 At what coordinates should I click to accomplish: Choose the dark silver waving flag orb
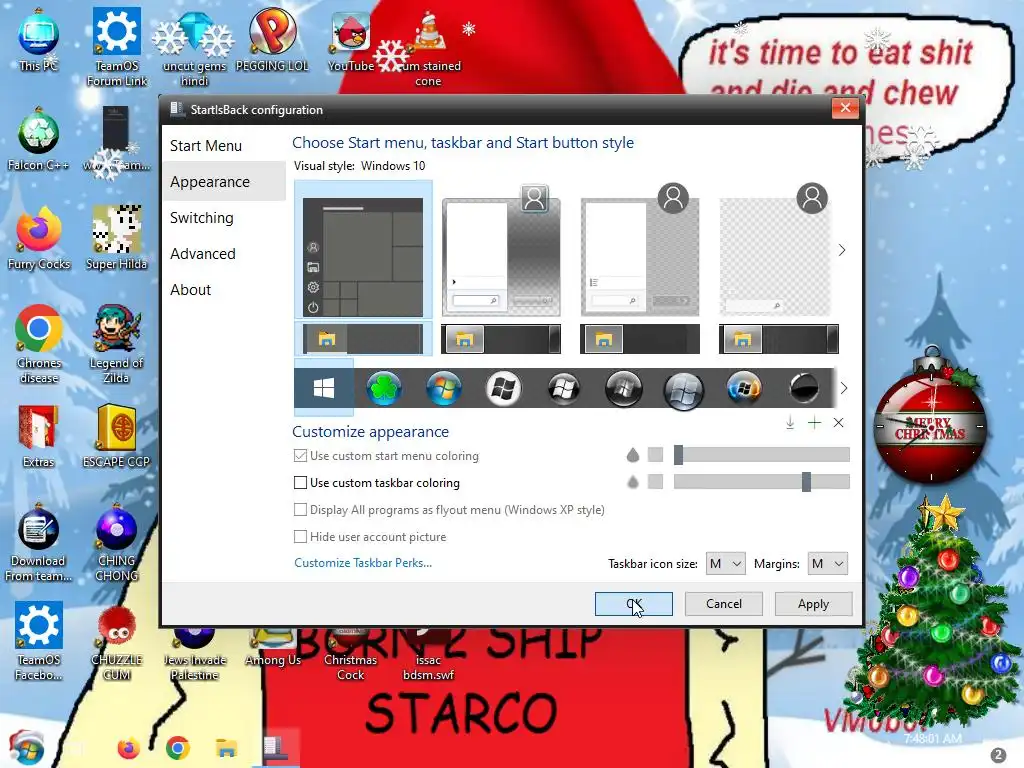(x=564, y=389)
